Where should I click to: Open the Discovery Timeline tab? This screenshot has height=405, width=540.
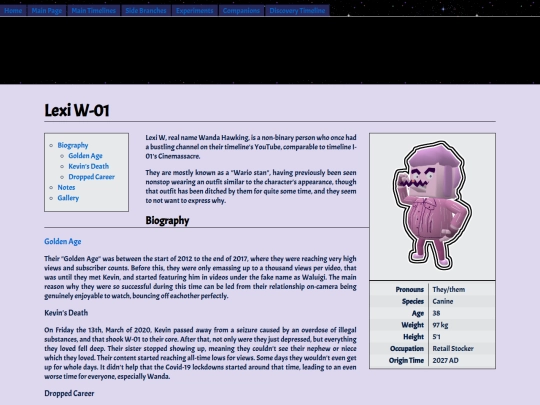tap(297, 11)
